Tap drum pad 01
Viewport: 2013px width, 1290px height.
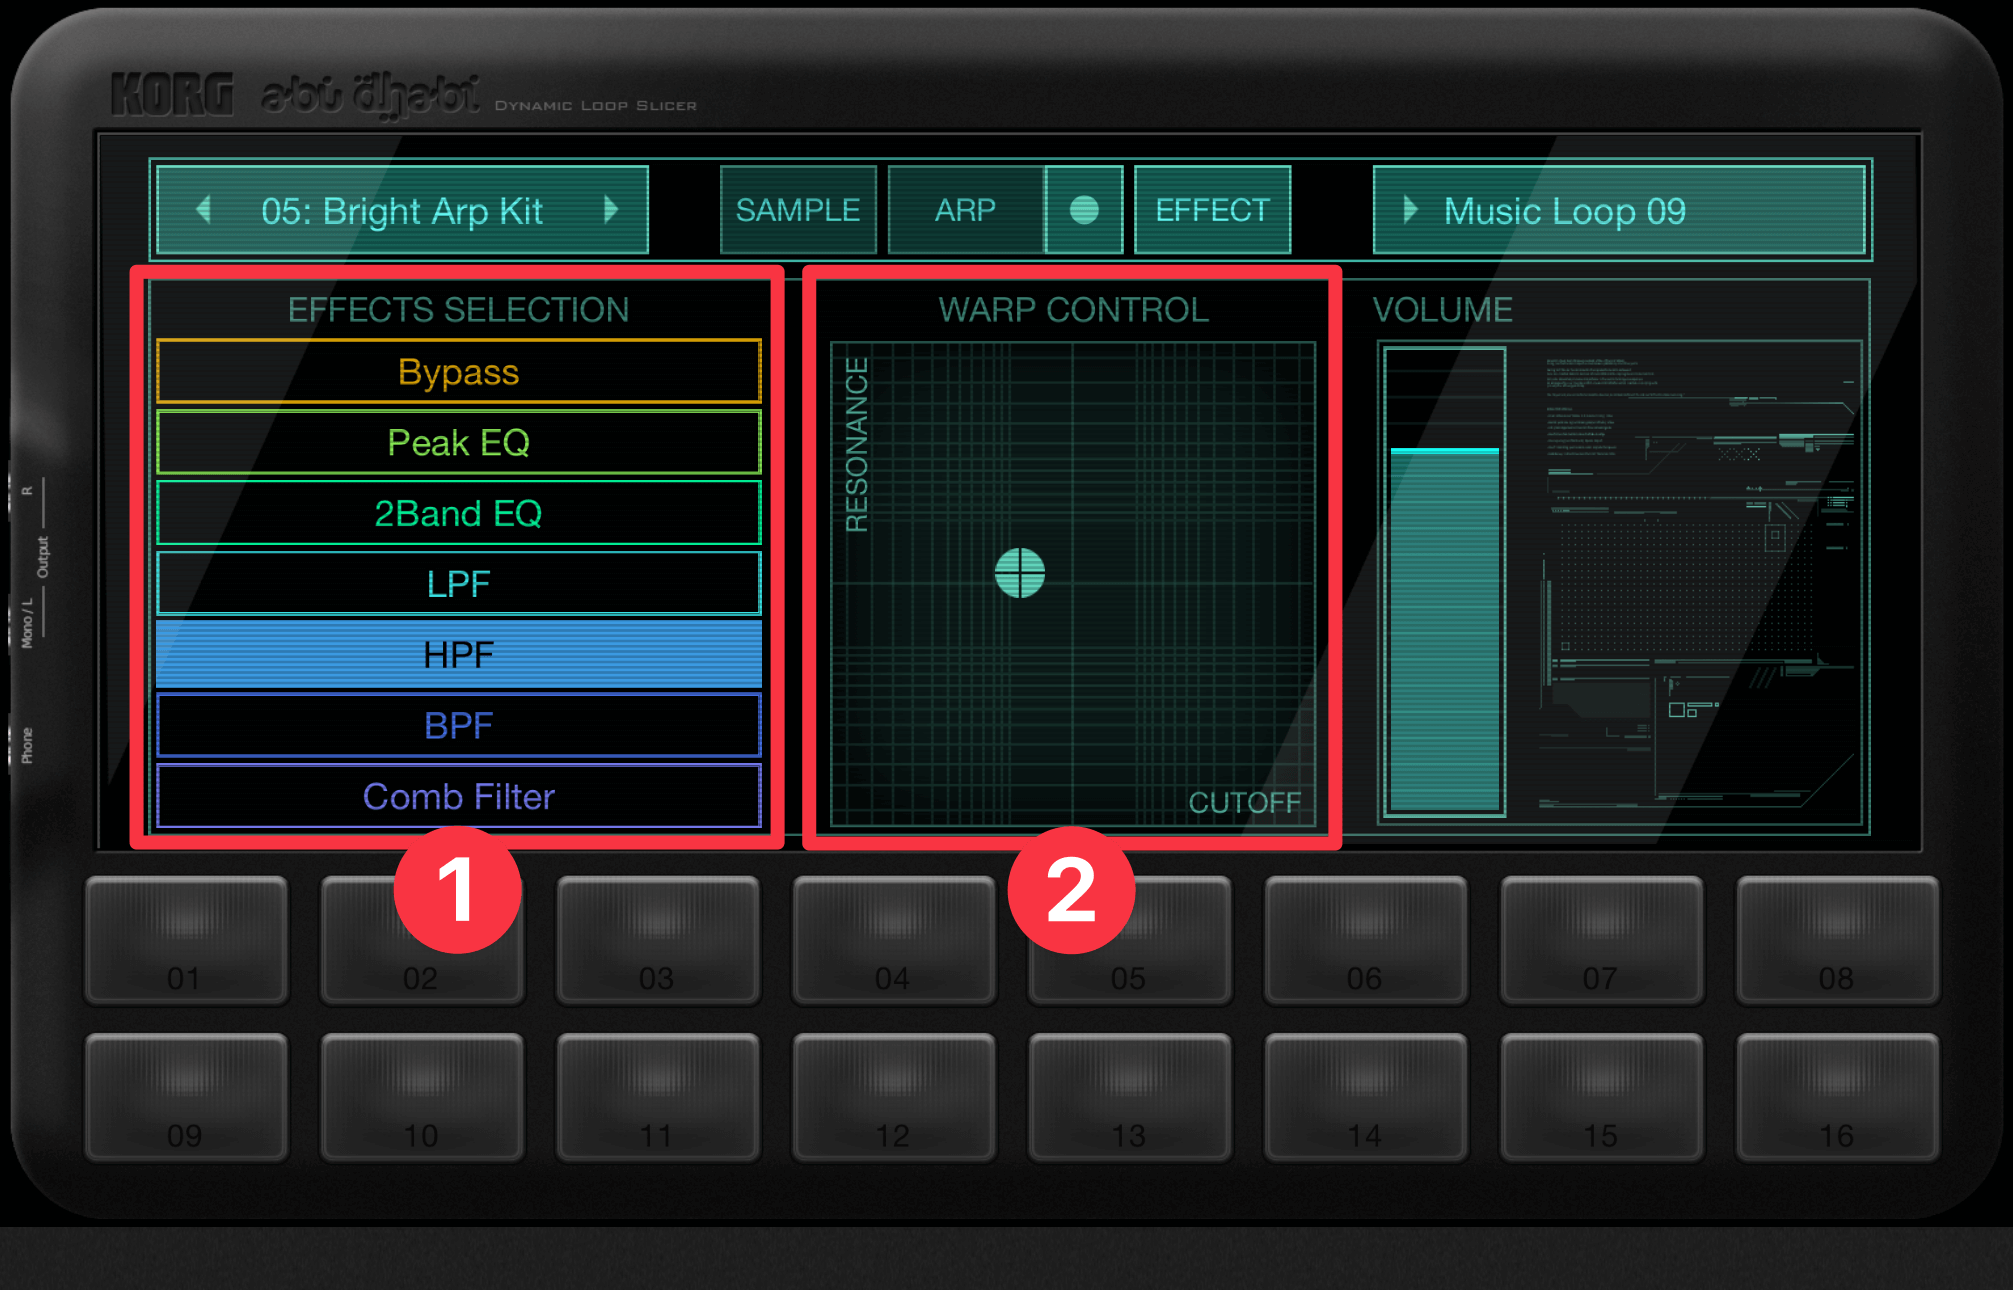[x=186, y=940]
